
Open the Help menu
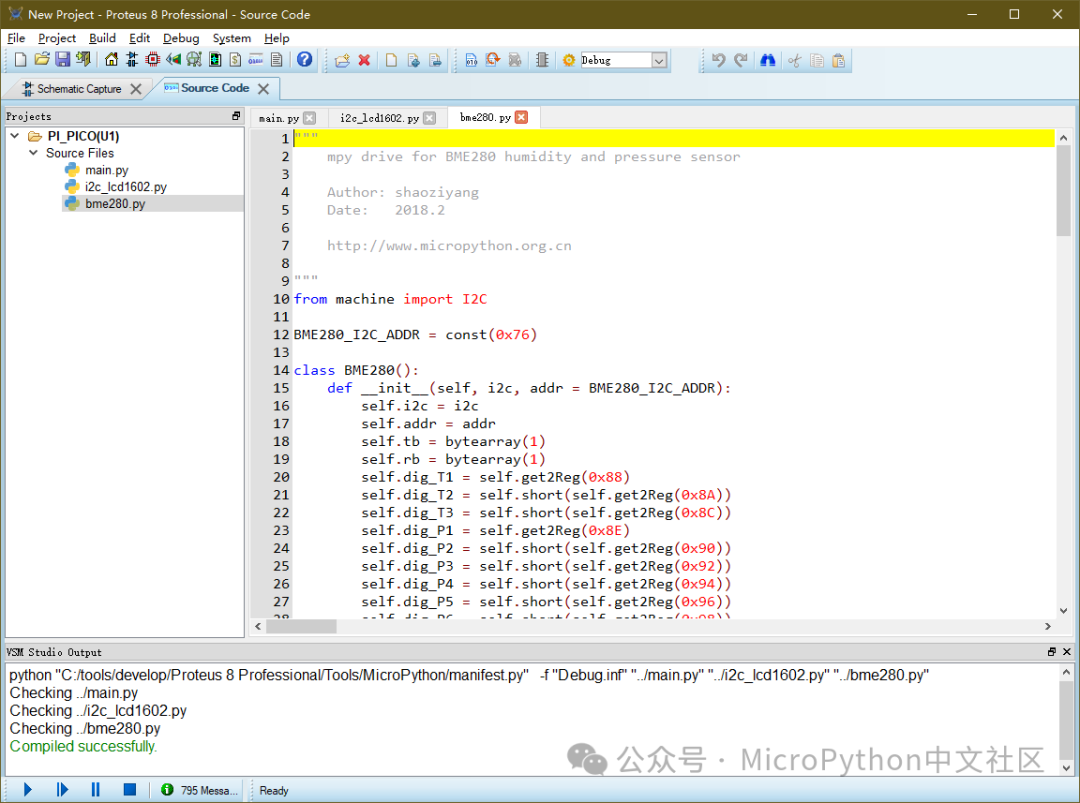click(276, 38)
